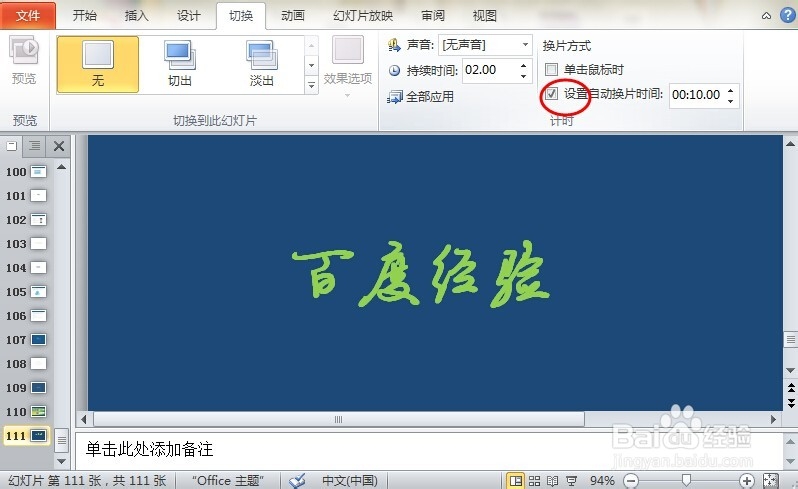The image size is (798, 489).
Task: Uncheck the automatic advance time checkbox
Action: (552, 94)
